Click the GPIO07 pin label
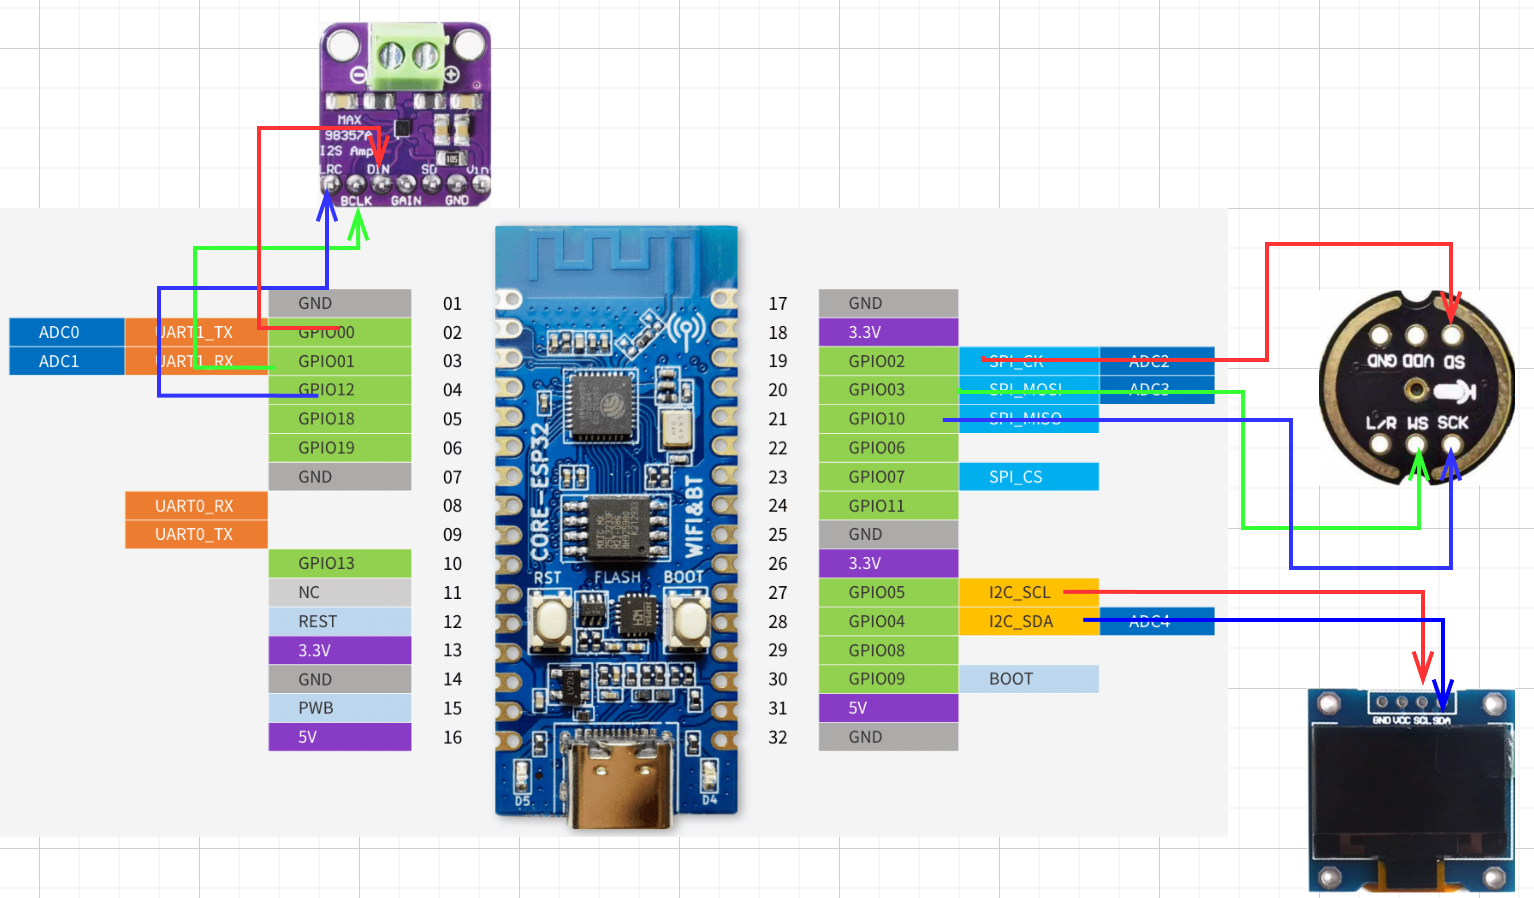The image size is (1534, 898). coord(888,477)
